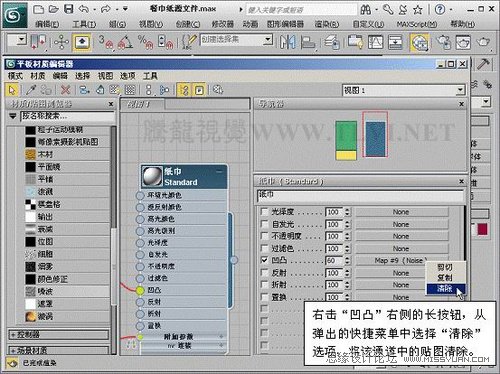Enable the 自发光 map checkbox
This screenshot has height=374, width=500.
pyautogui.click(x=264, y=224)
